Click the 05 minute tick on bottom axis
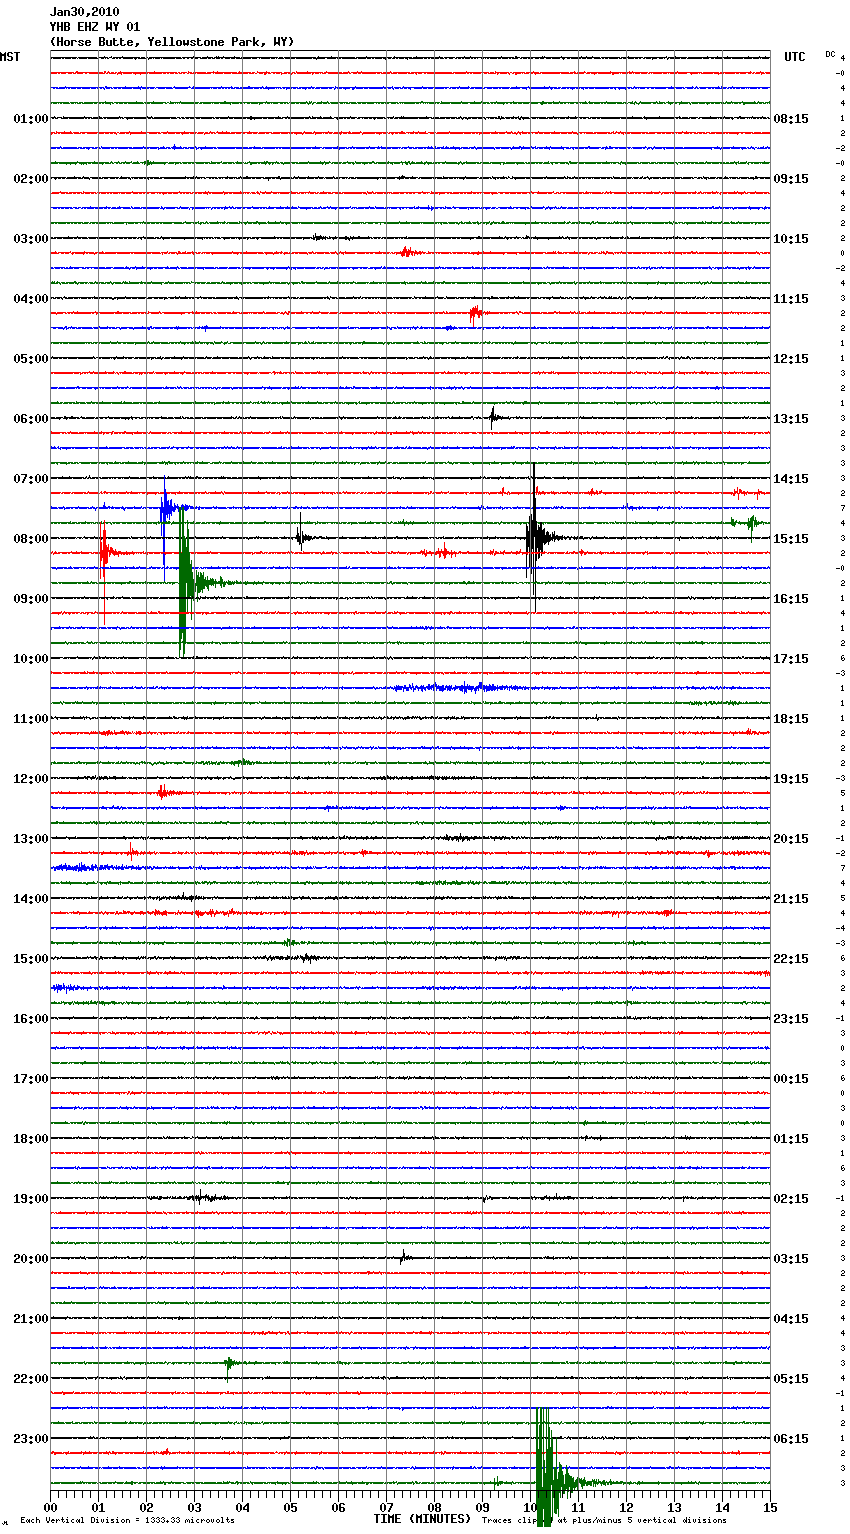850x1534 pixels. tap(290, 1507)
